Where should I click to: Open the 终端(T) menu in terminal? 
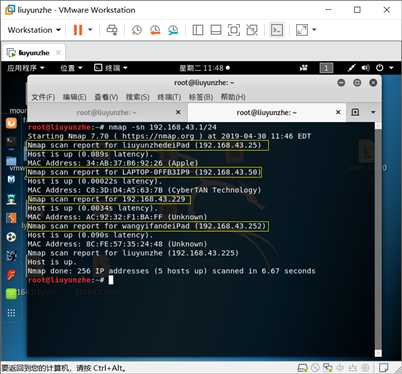point(169,97)
